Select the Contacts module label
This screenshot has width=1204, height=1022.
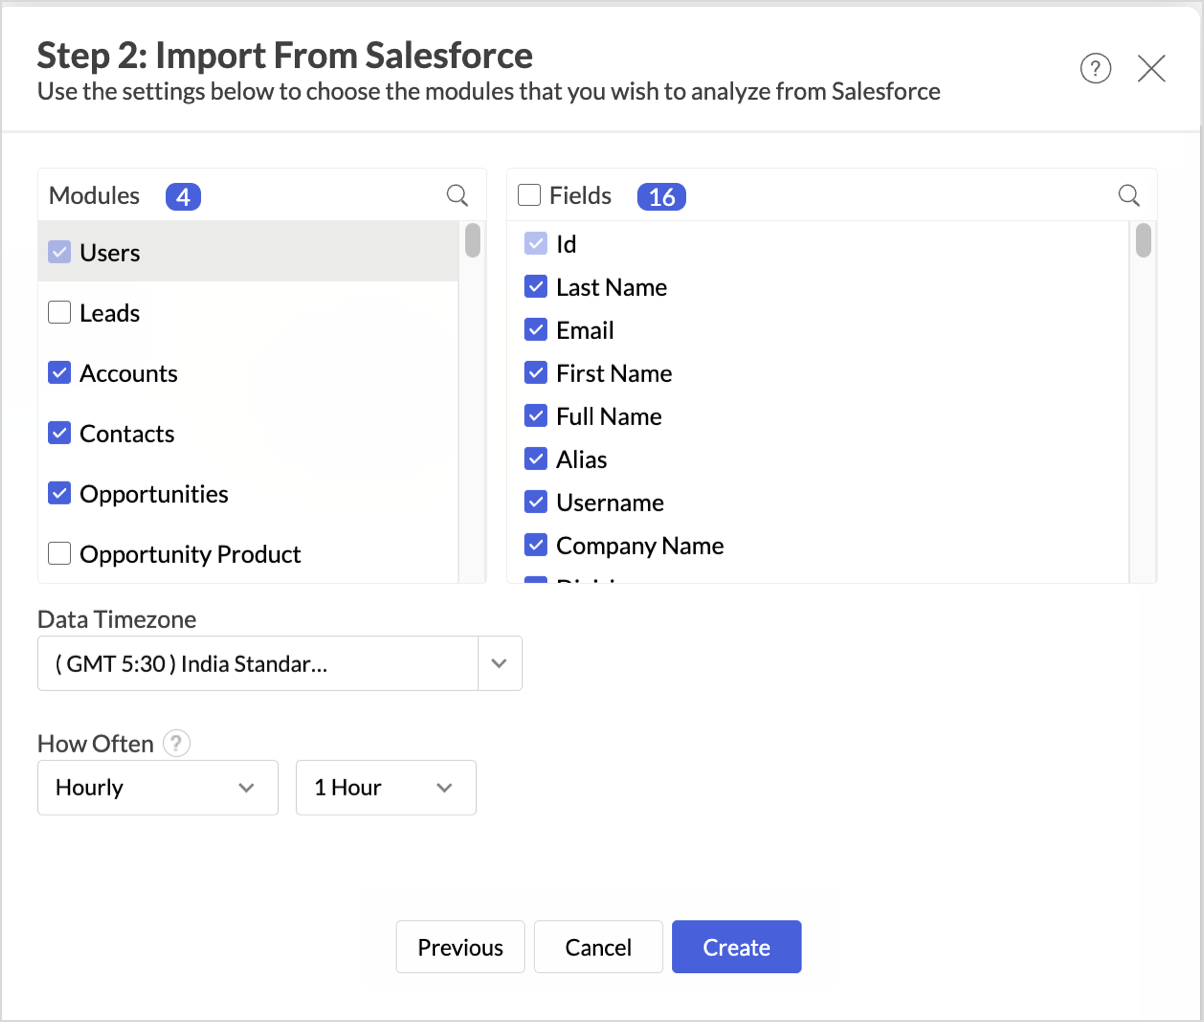click(127, 433)
